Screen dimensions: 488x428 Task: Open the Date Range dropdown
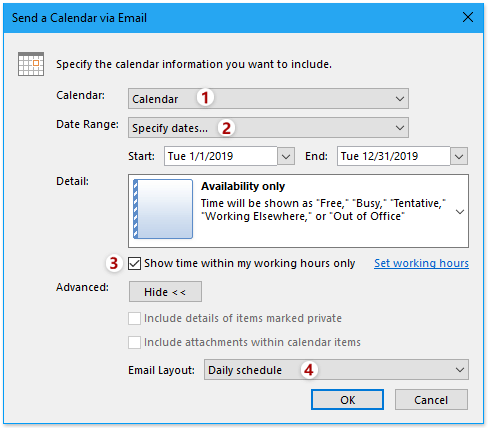pyautogui.click(x=268, y=128)
